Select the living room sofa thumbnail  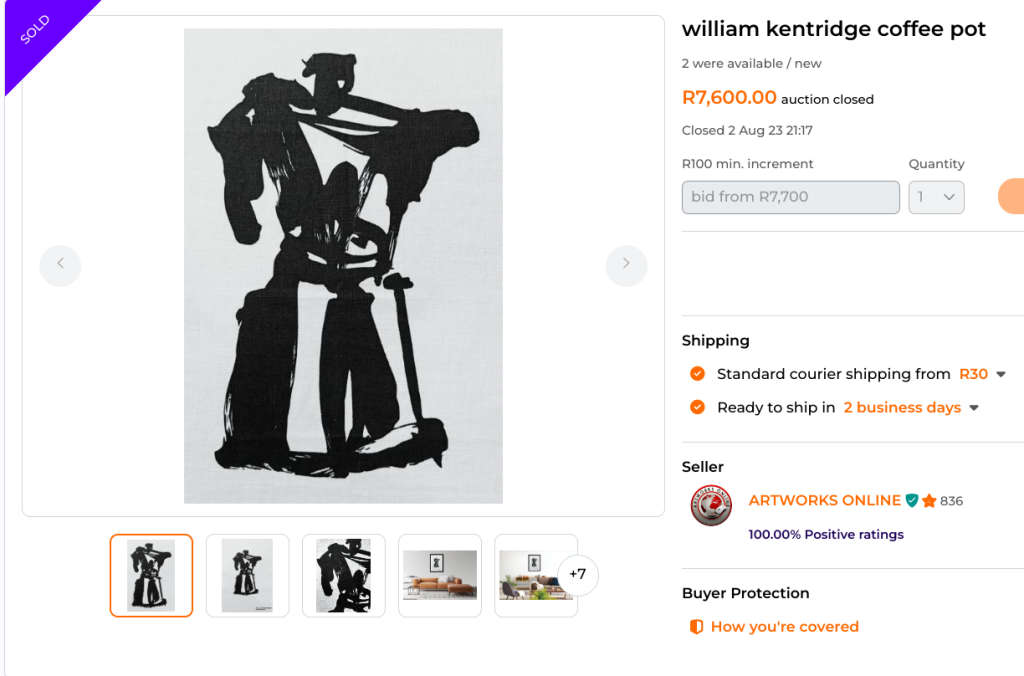pyautogui.click(x=439, y=575)
